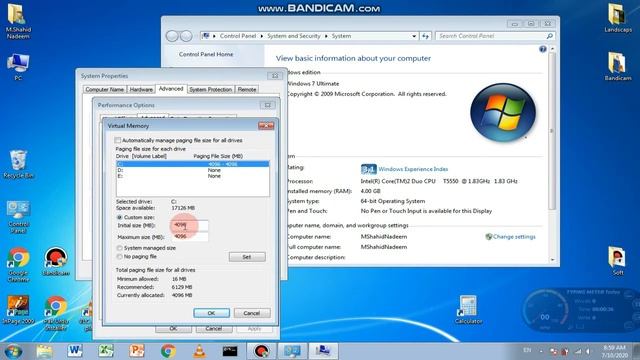Click the Maximum size (MB) field
The height and width of the screenshot is (360, 640).
[190, 236]
